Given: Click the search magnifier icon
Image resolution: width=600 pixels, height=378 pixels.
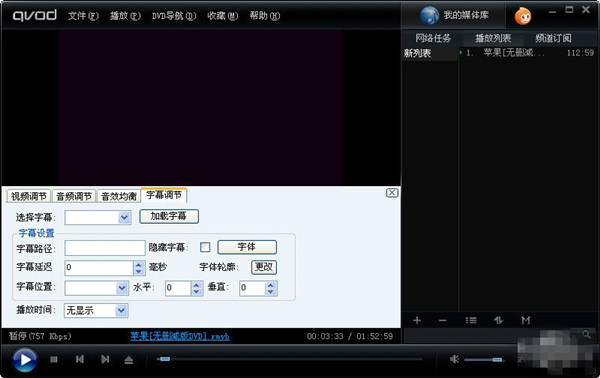Looking at the screenshot, I should pyautogui.click(x=586, y=335).
